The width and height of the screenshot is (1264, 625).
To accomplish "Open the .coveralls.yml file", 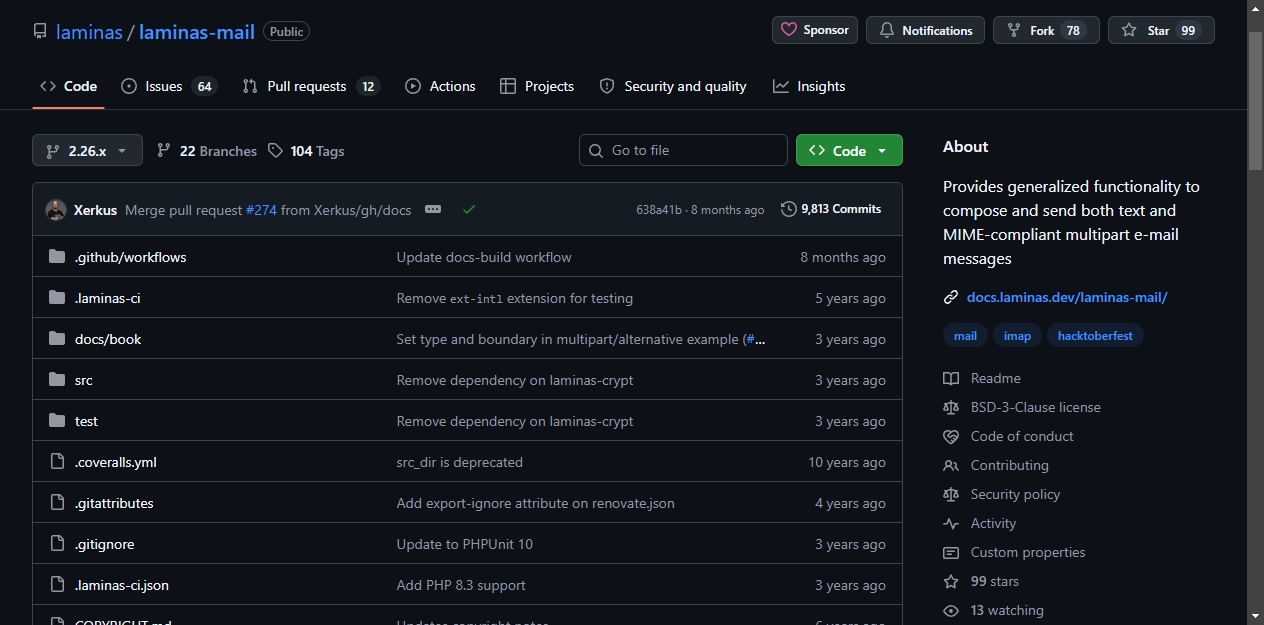I will (x=116, y=462).
